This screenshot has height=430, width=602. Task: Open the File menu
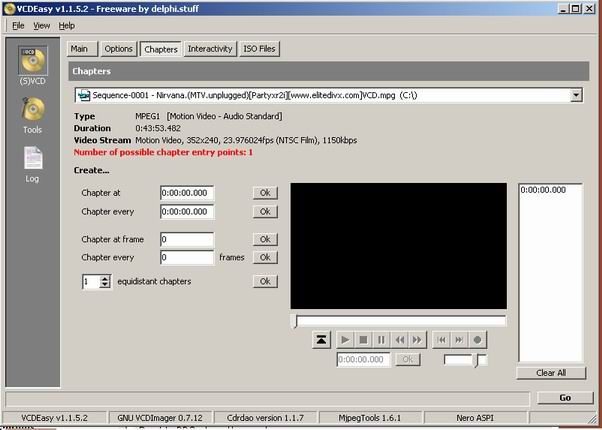18,26
